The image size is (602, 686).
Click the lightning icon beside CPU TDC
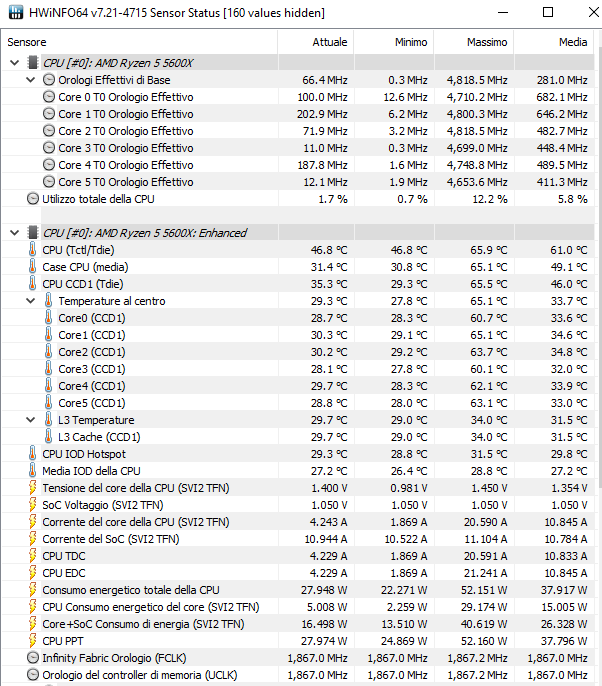pyautogui.click(x=32, y=556)
